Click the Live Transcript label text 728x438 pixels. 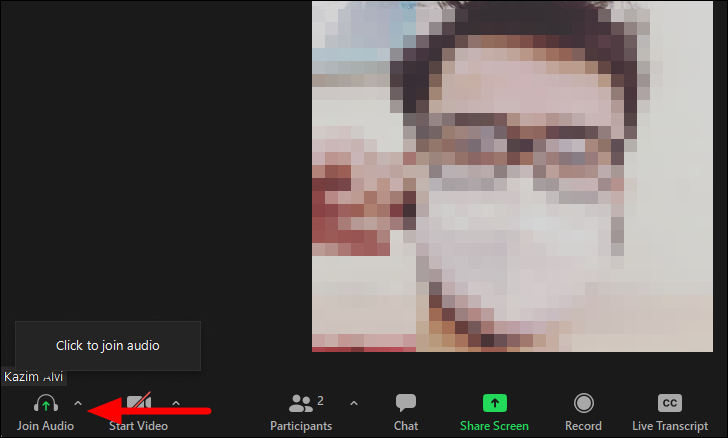[670, 426]
